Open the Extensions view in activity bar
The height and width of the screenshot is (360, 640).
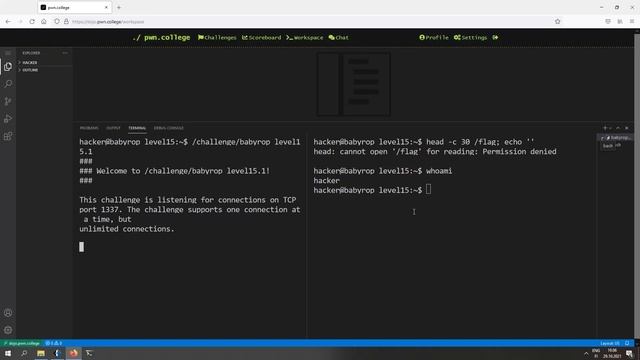[x=8, y=136]
